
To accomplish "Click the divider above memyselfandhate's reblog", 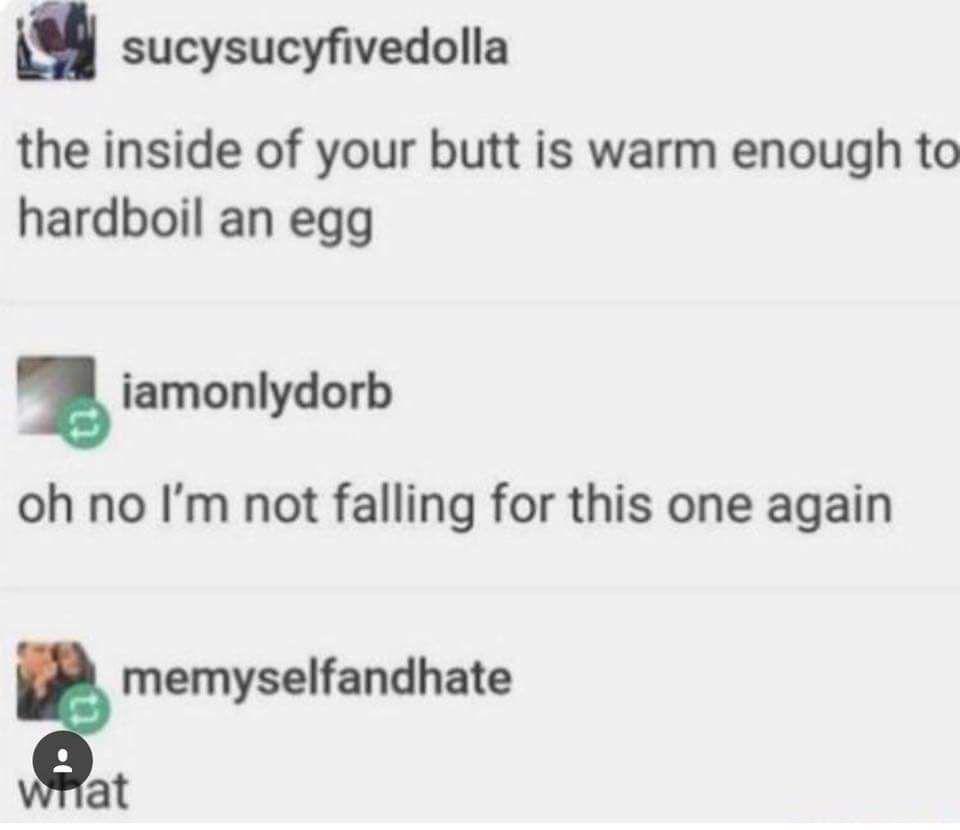I will click(x=480, y=589).
